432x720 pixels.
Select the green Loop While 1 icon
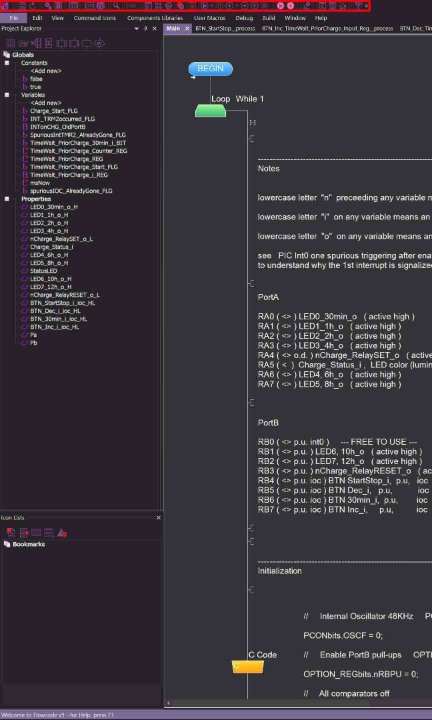210,111
